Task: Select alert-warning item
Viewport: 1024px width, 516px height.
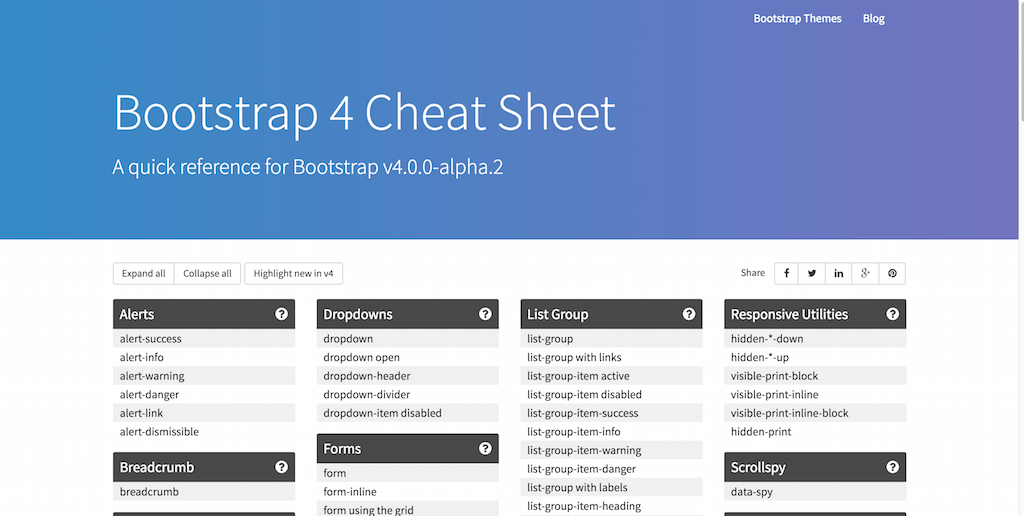Action: (x=204, y=376)
